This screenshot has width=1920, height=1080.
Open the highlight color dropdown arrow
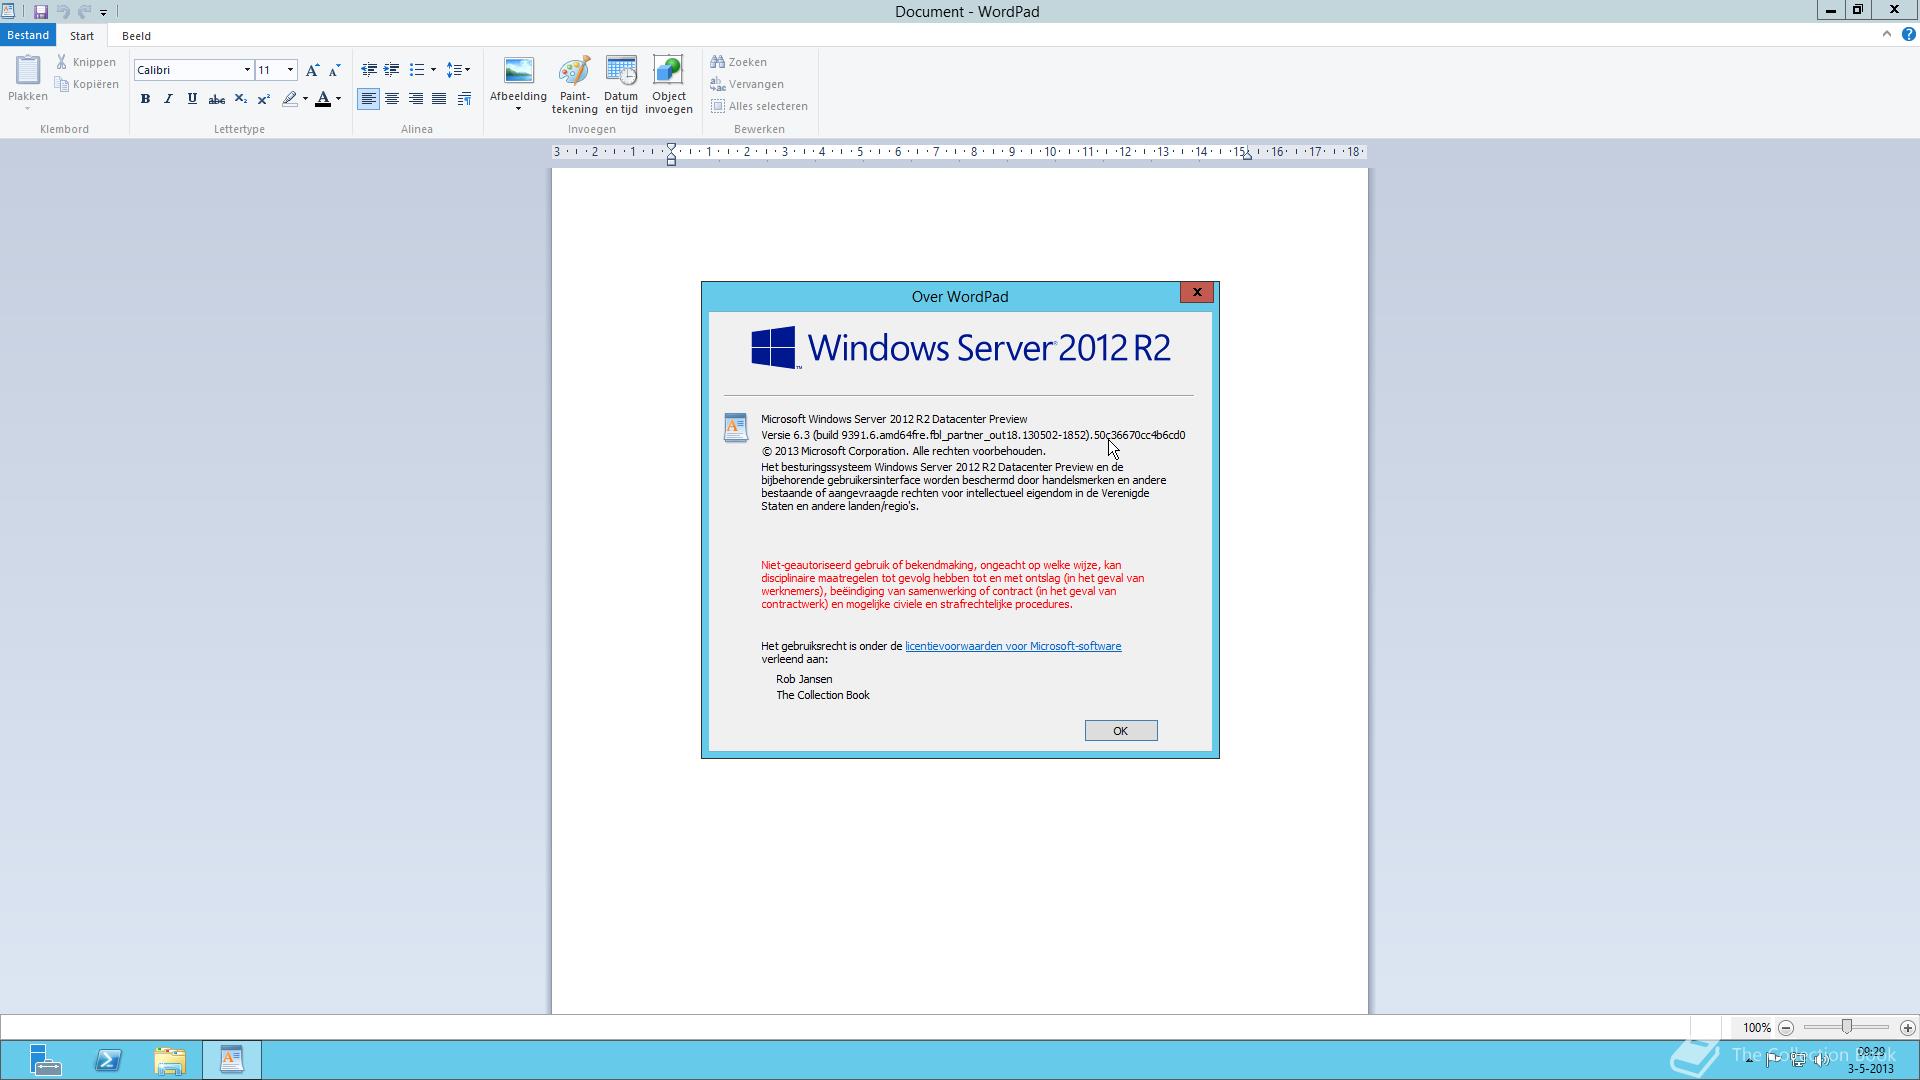[x=305, y=99]
